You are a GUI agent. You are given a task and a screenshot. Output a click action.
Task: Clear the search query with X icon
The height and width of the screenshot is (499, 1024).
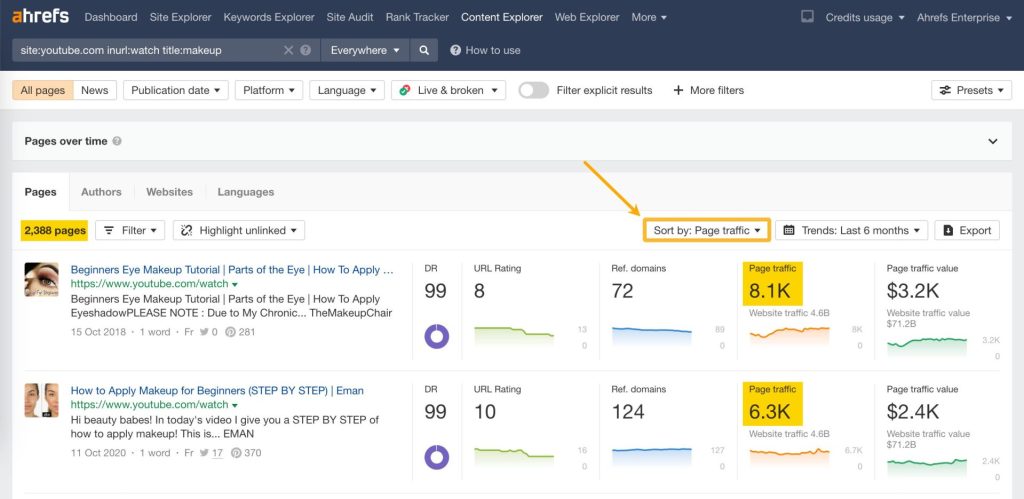[288, 50]
